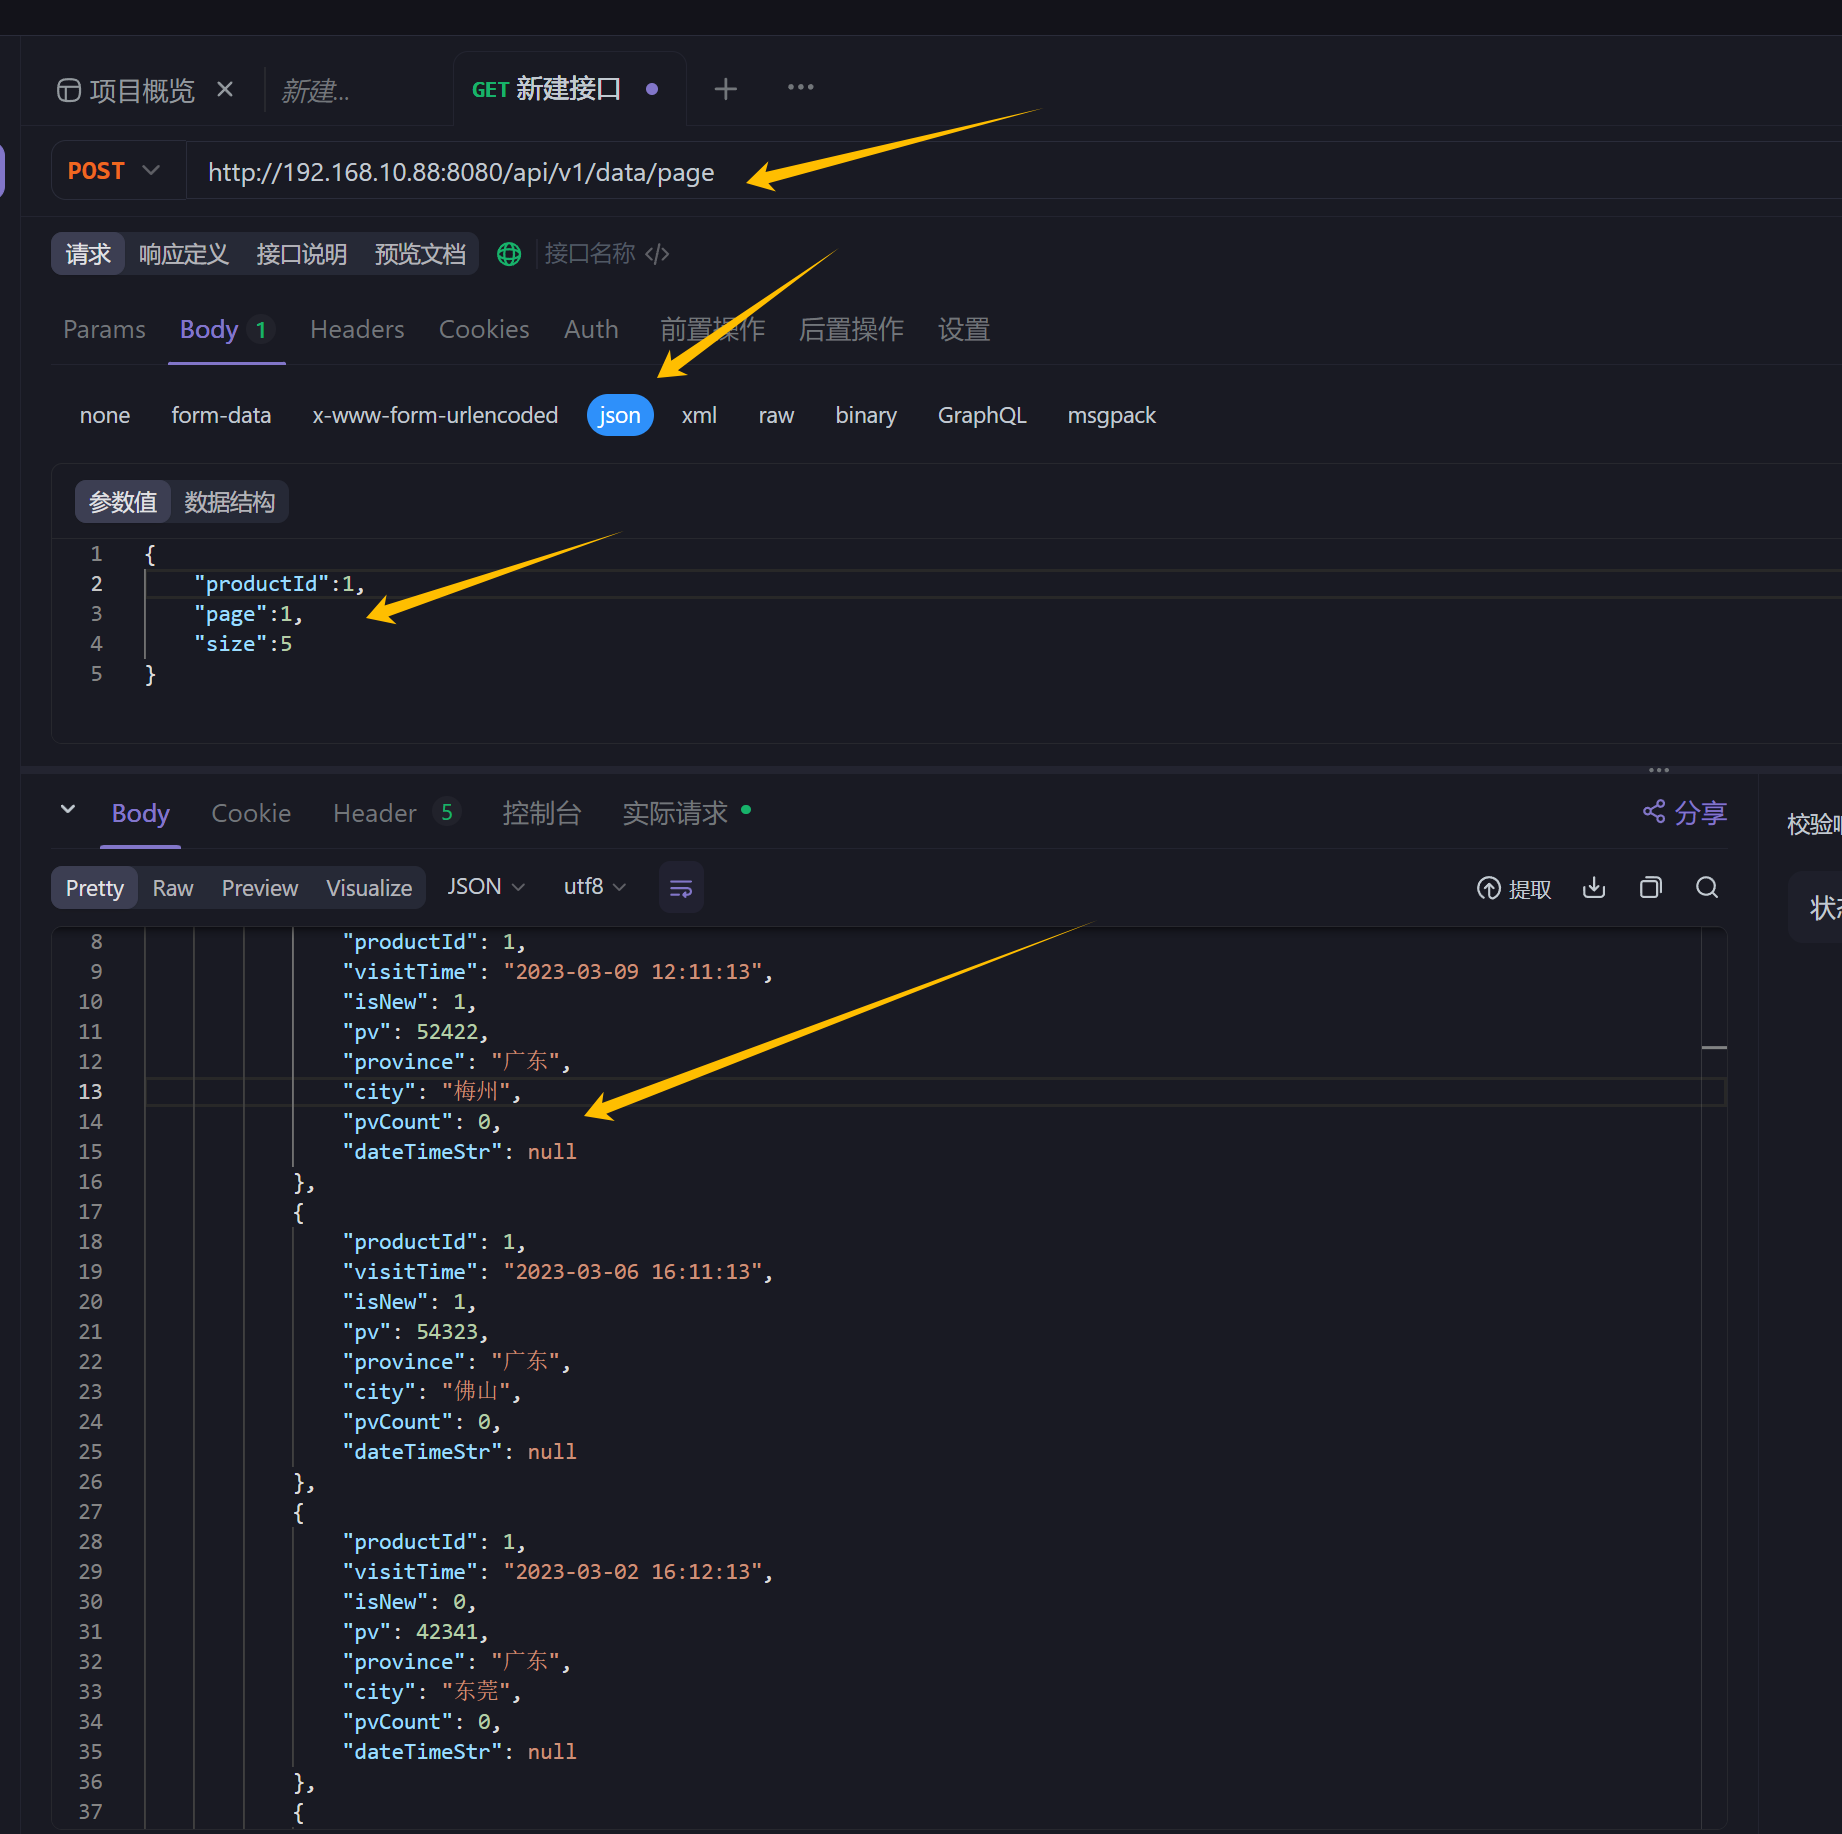Add a new tab with plus icon
The height and width of the screenshot is (1834, 1842).
(x=726, y=89)
